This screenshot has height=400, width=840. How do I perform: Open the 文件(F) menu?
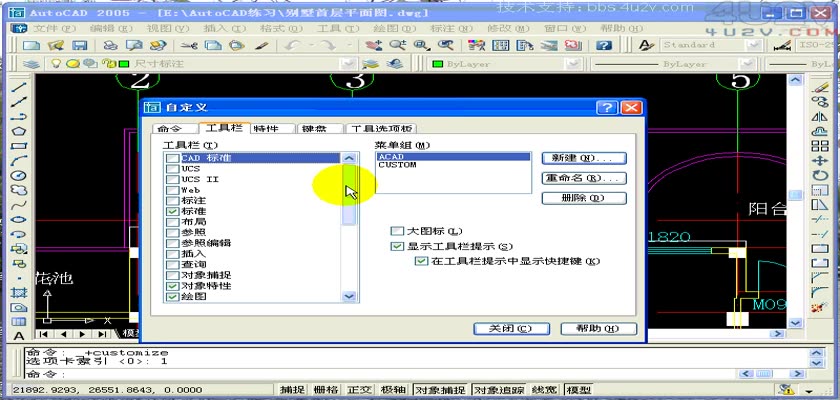55,28
